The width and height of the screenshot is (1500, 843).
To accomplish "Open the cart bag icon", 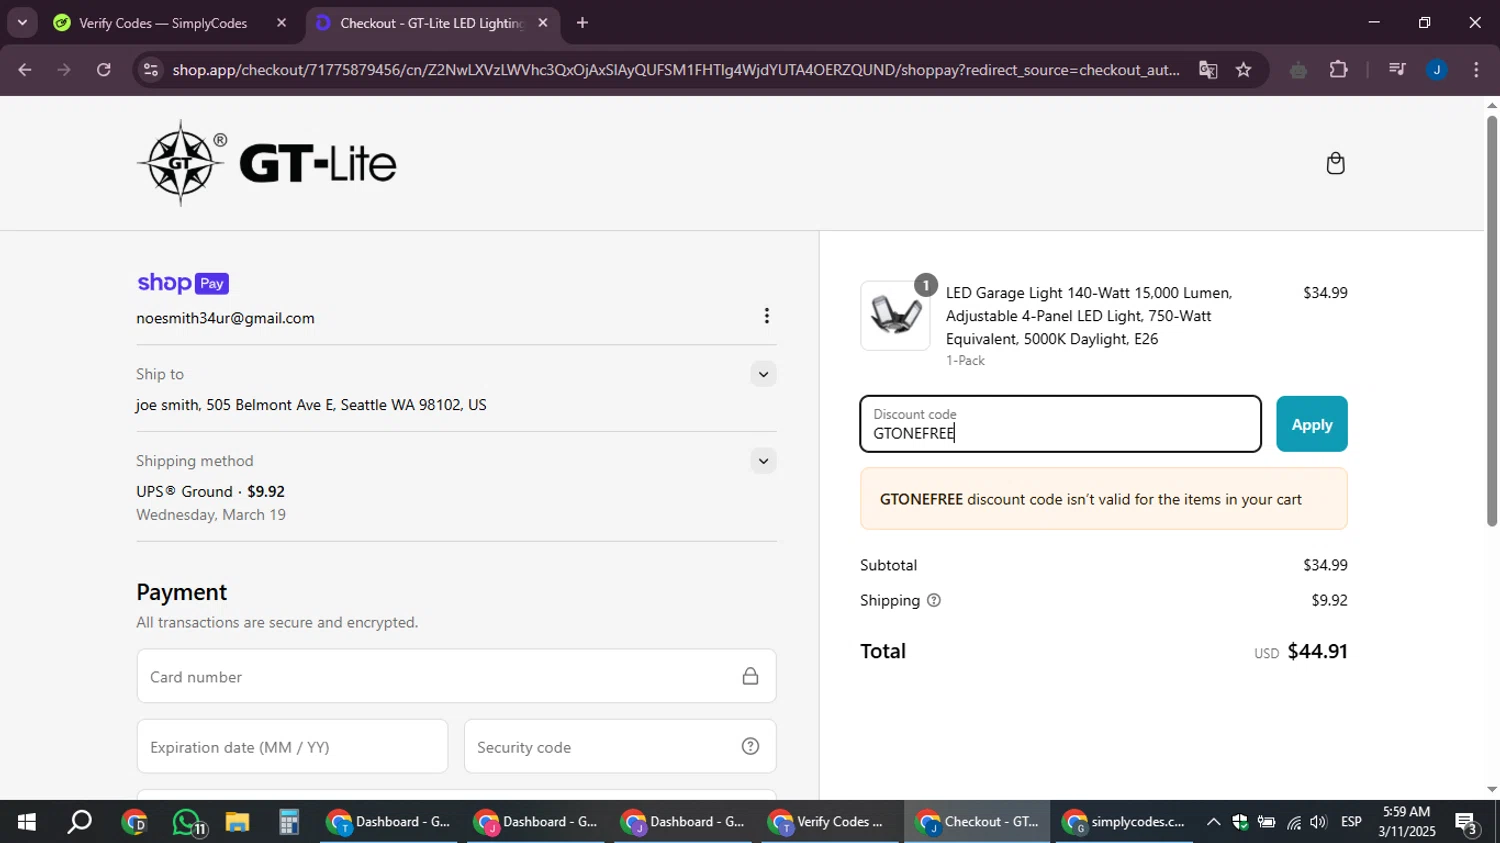I will pyautogui.click(x=1335, y=163).
